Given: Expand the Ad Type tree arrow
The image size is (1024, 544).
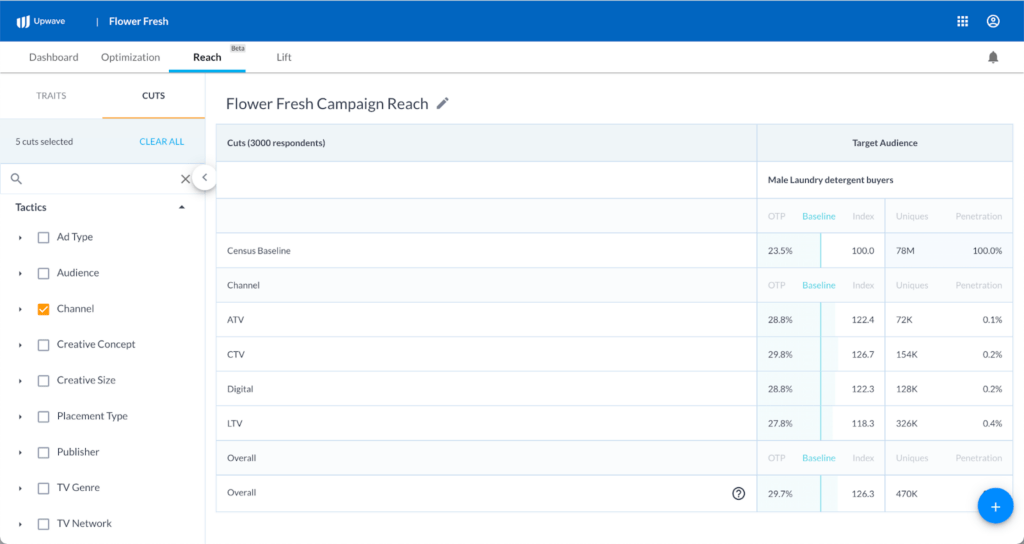Looking at the screenshot, I should click(x=20, y=238).
